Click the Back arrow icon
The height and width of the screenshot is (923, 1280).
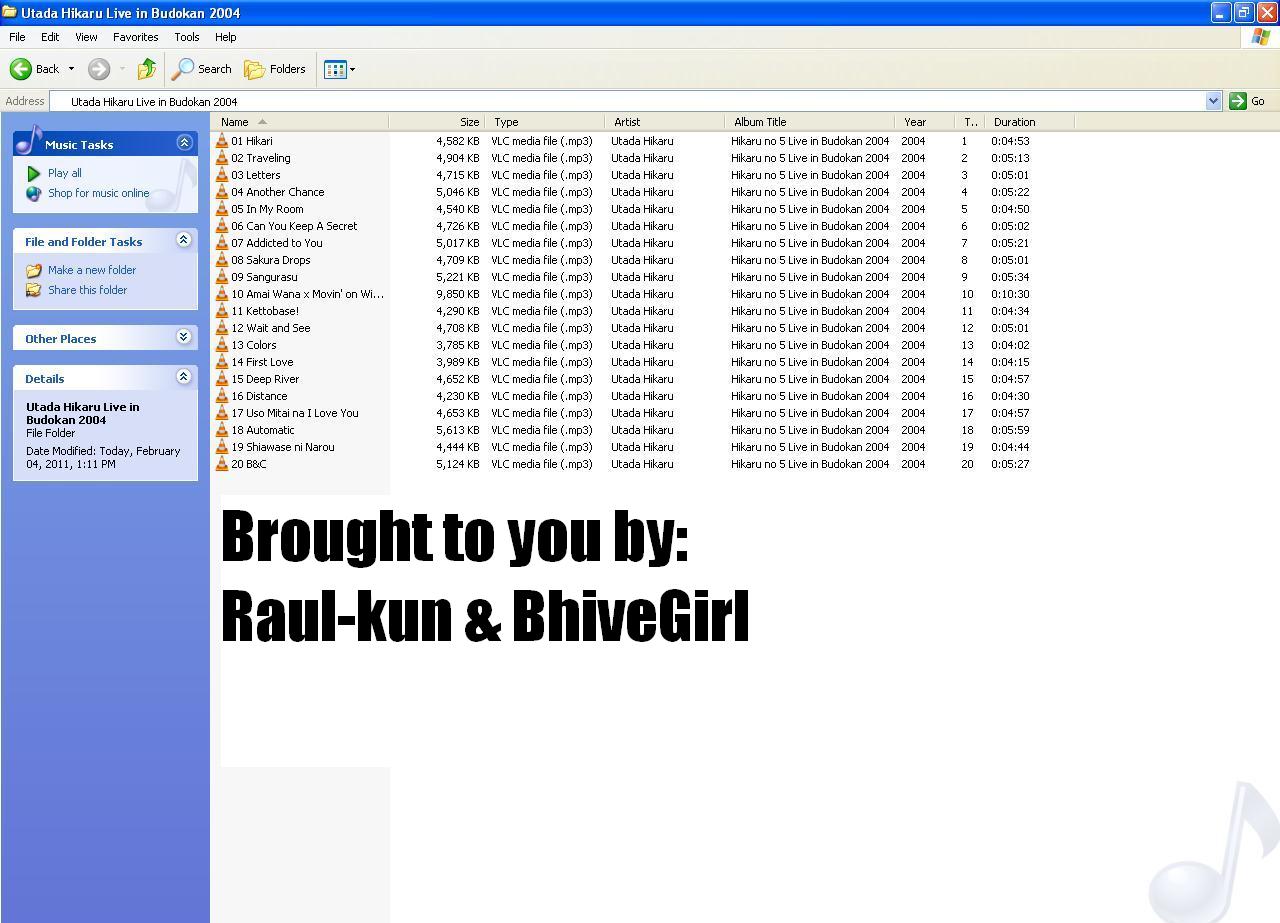coord(21,69)
